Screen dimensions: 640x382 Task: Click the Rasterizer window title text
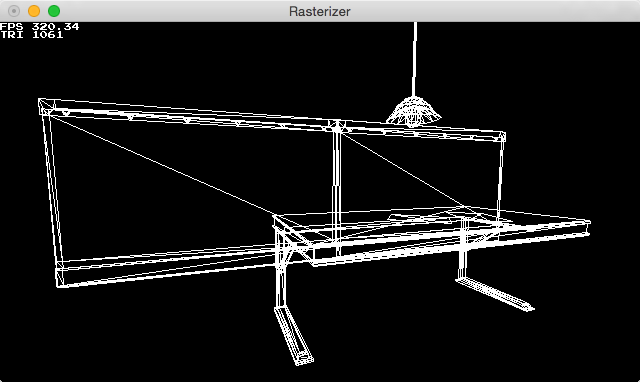[x=320, y=11]
